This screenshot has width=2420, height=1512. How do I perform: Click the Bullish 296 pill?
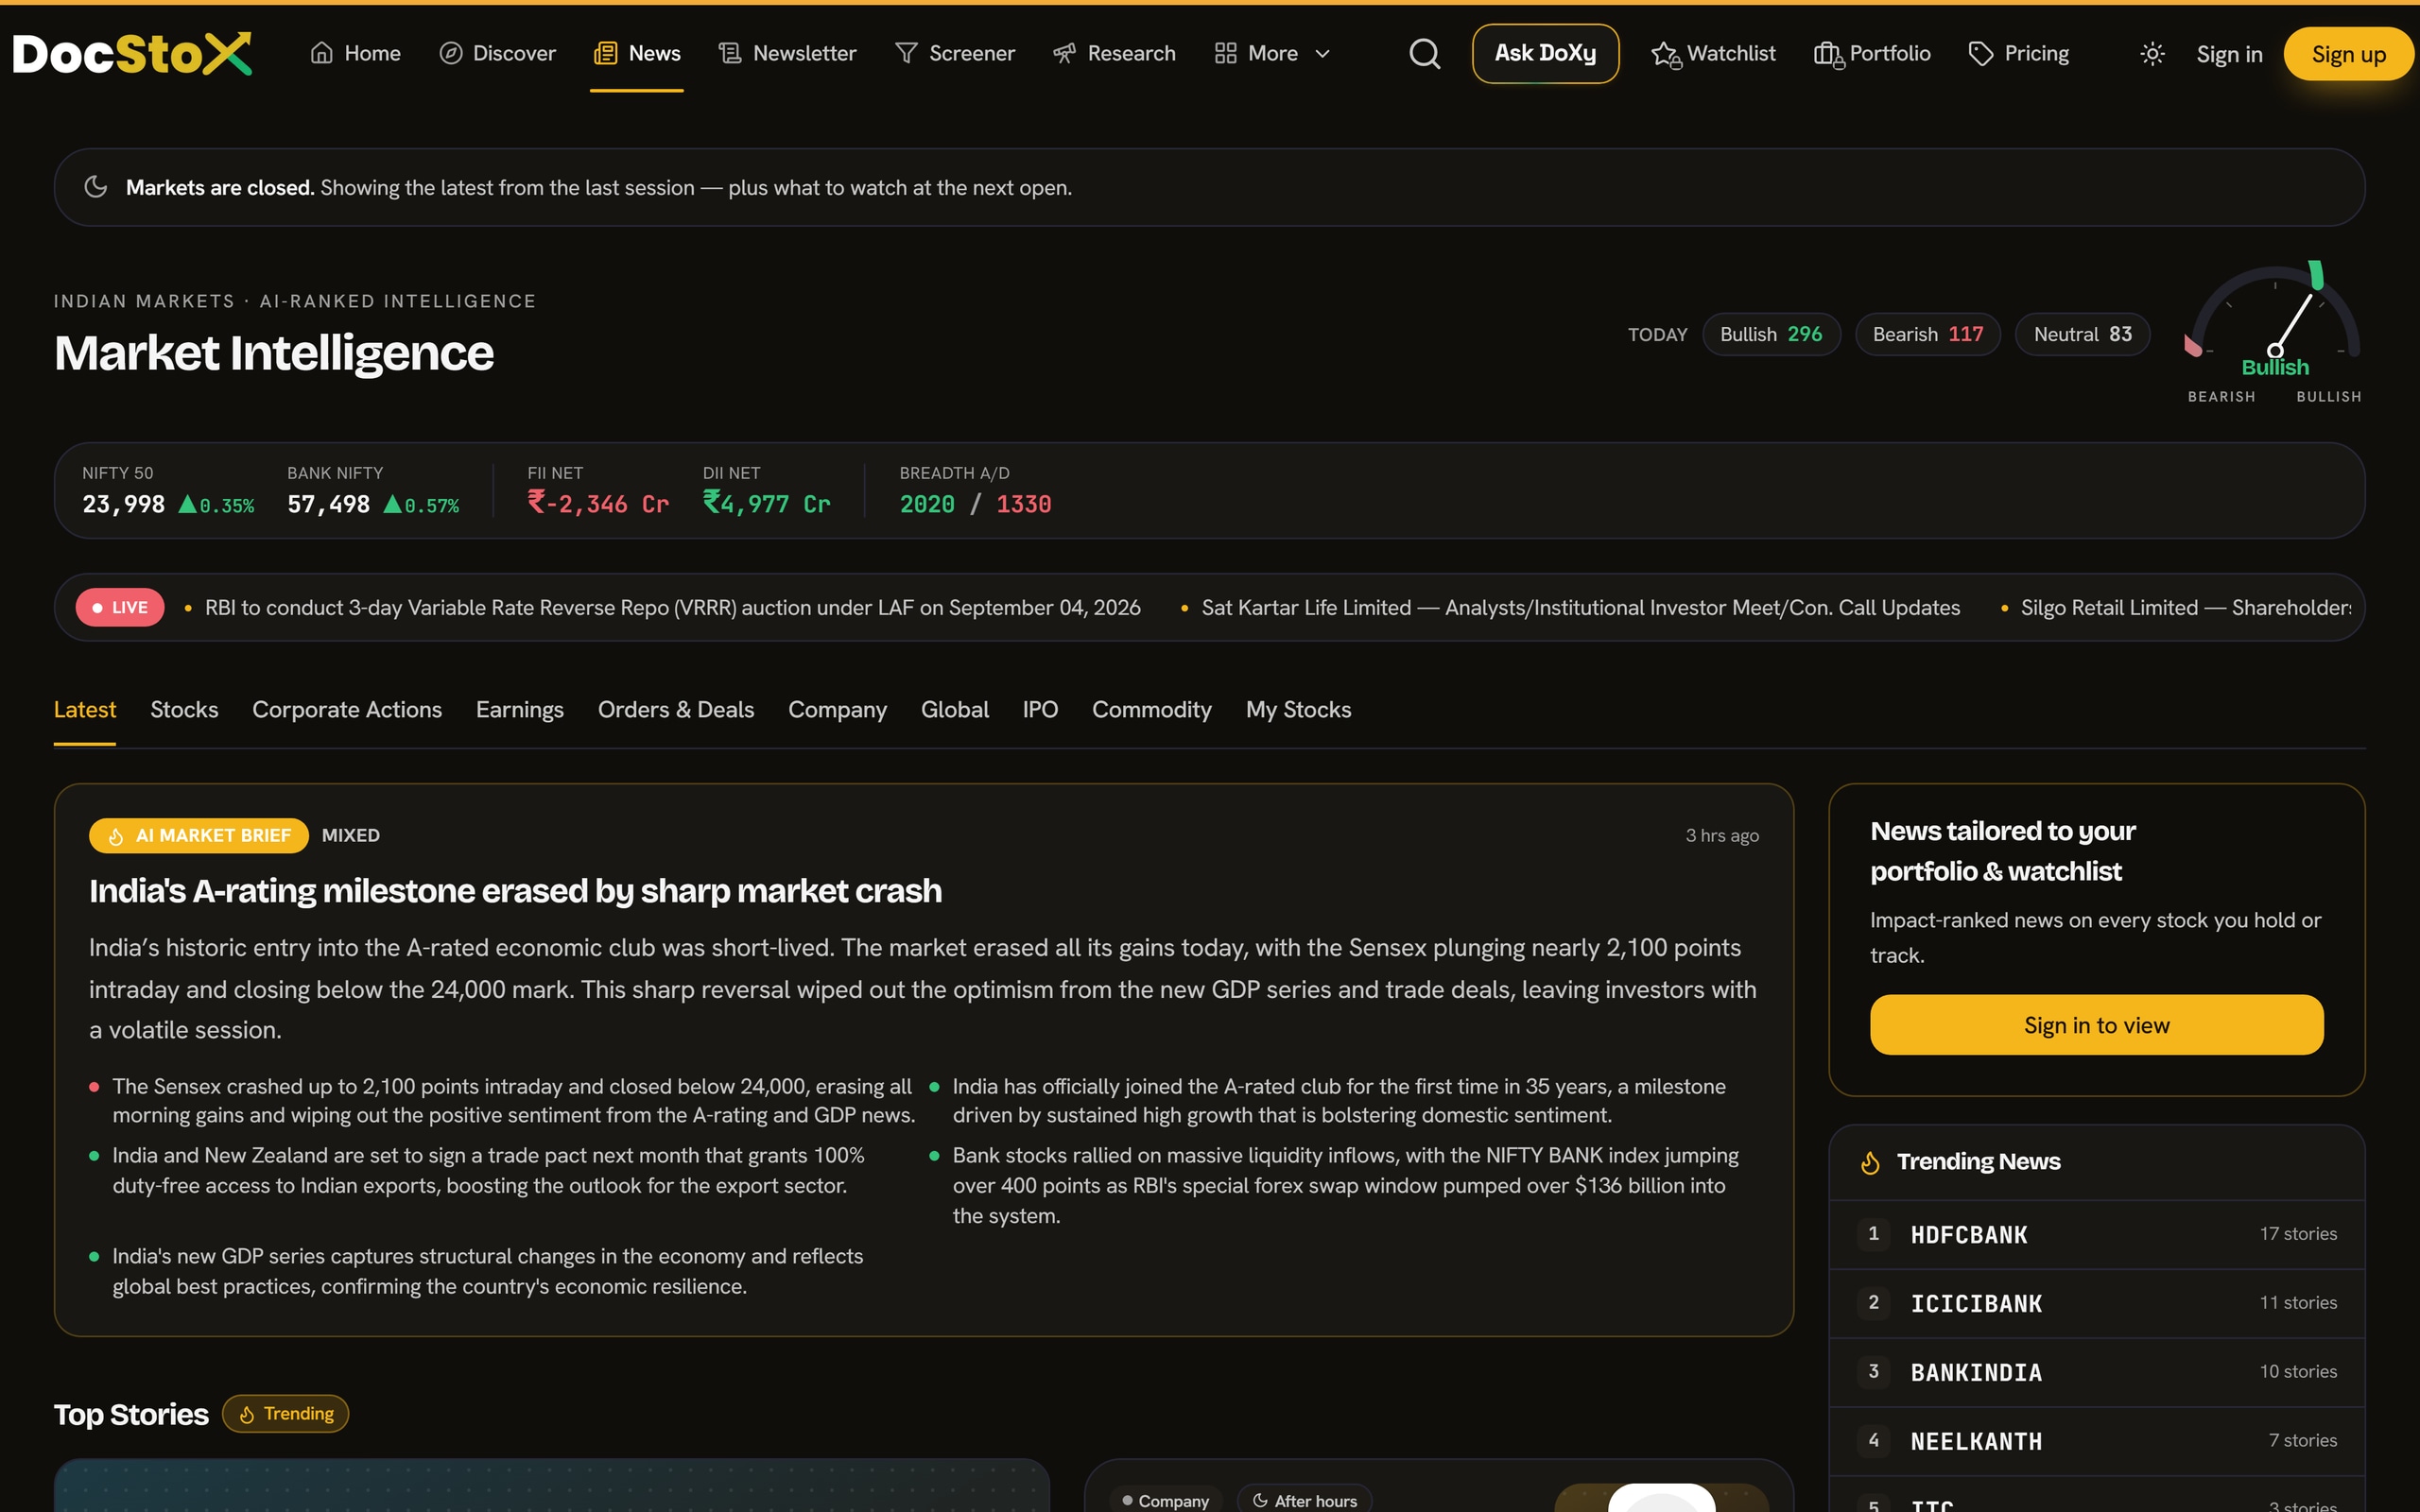pos(1771,334)
